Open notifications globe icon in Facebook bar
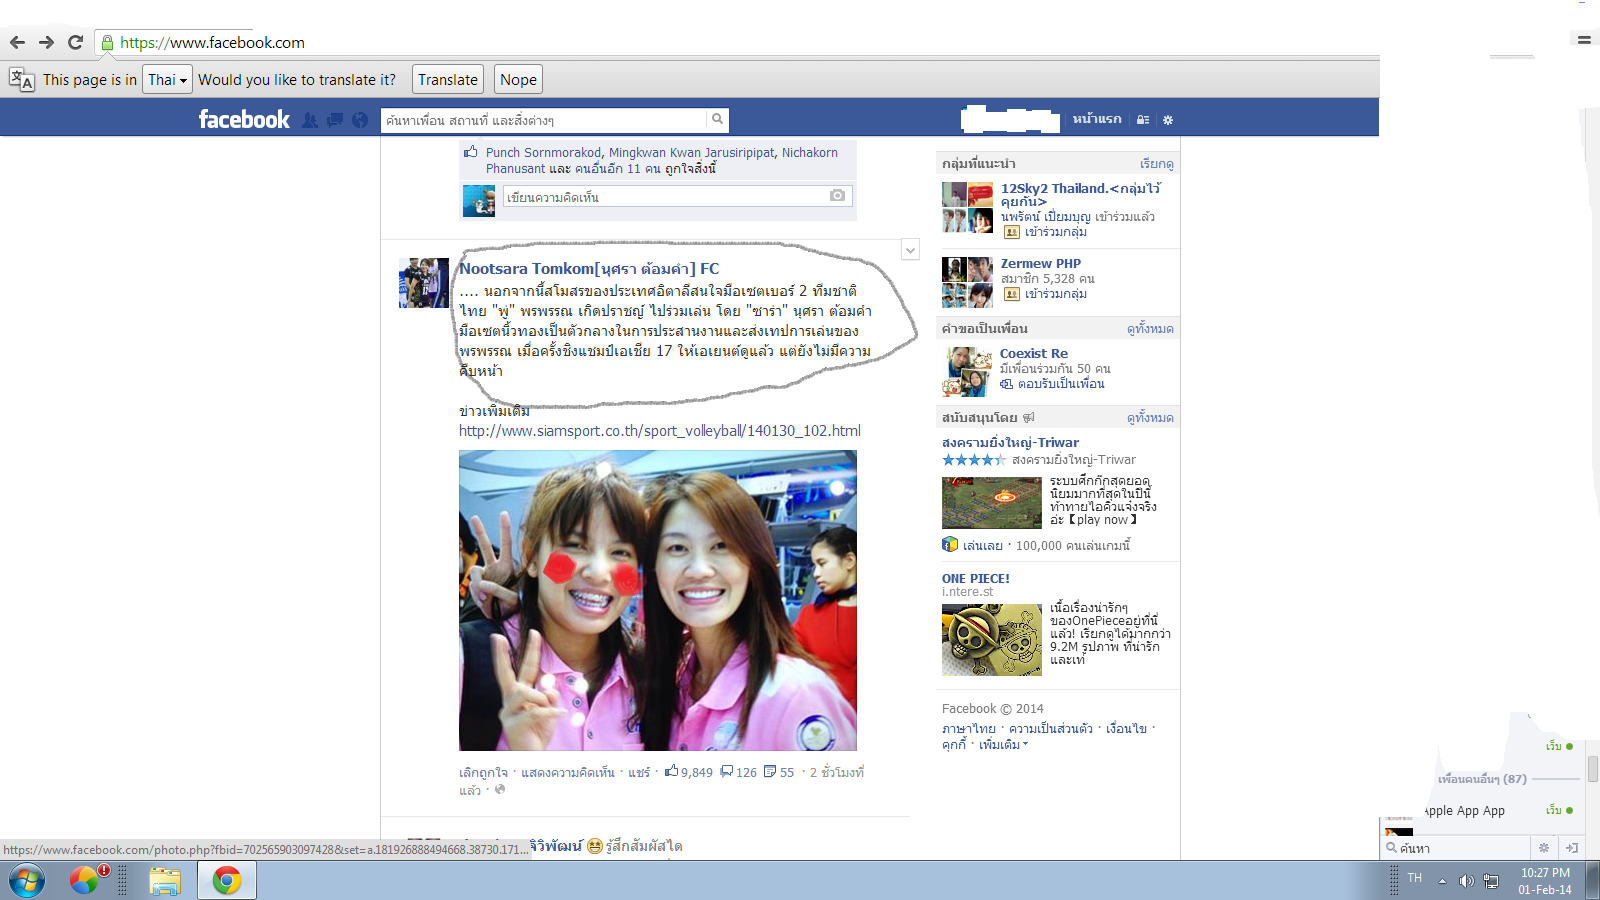This screenshot has height=900, width=1600. [x=360, y=120]
